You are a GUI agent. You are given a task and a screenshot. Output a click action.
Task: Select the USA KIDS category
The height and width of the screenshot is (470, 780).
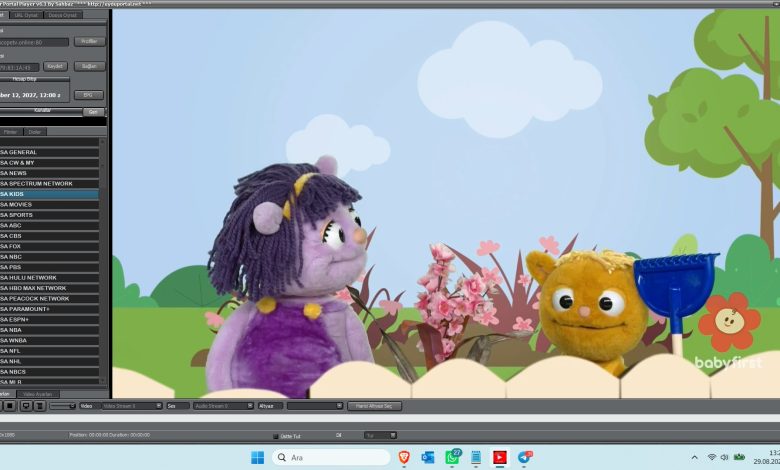(x=49, y=194)
